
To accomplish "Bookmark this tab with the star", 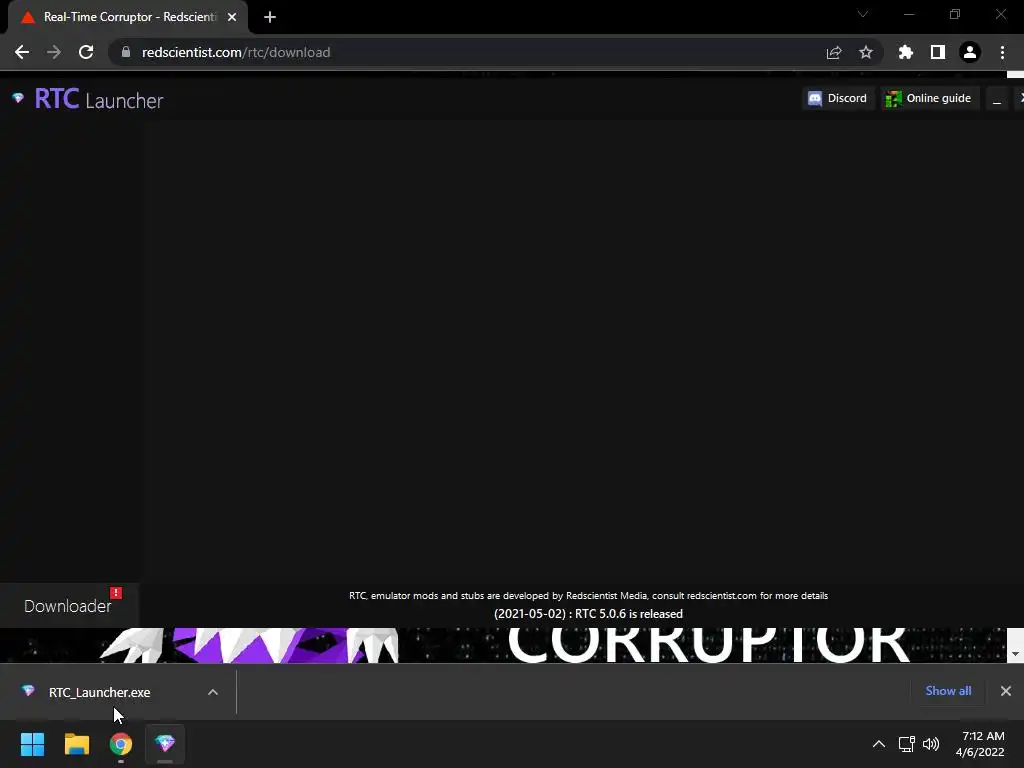I will [x=866, y=52].
